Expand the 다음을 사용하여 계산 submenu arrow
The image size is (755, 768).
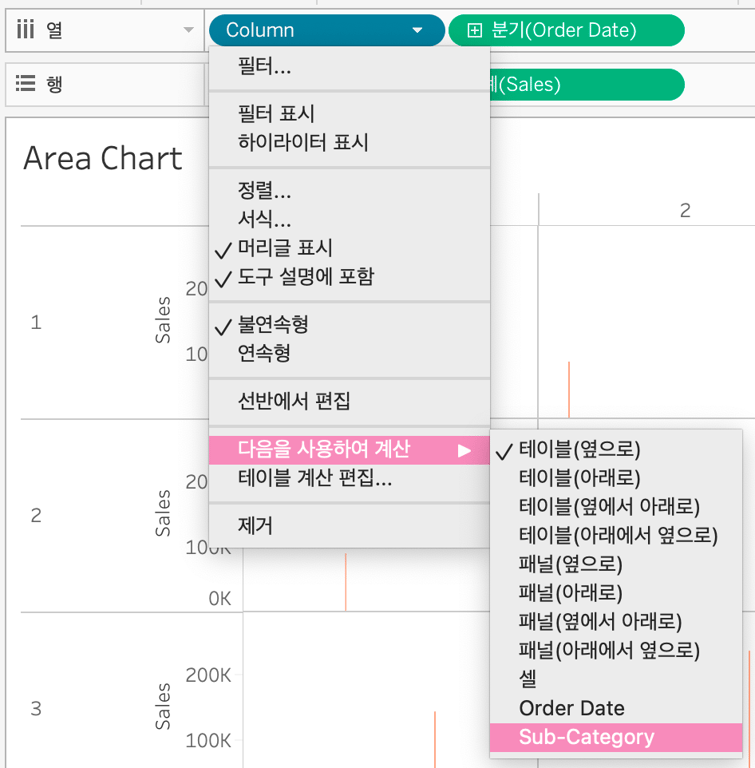[x=464, y=450]
